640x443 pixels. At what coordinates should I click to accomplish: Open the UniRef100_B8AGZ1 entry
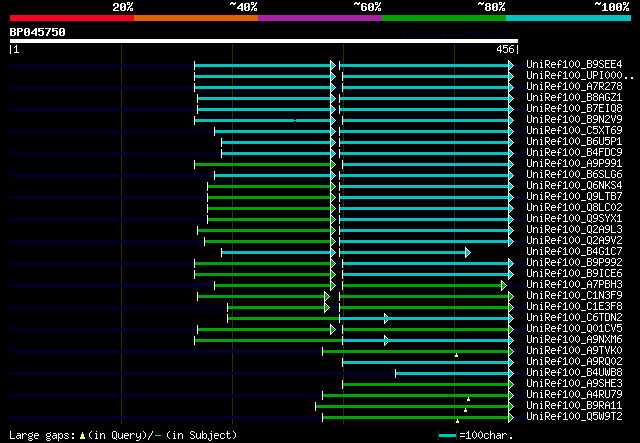coord(574,98)
